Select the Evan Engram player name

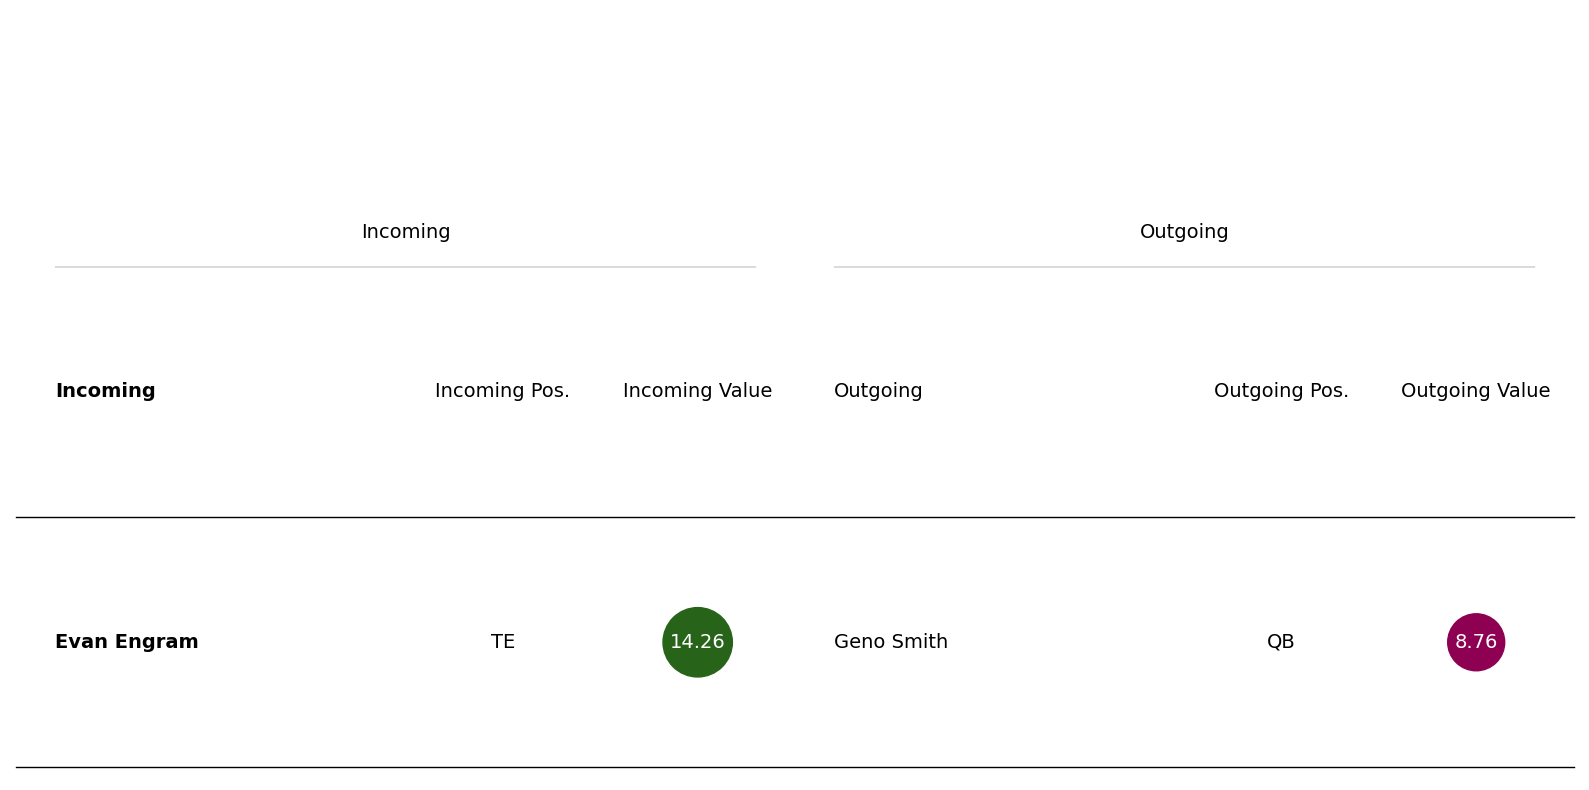[127, 642]
